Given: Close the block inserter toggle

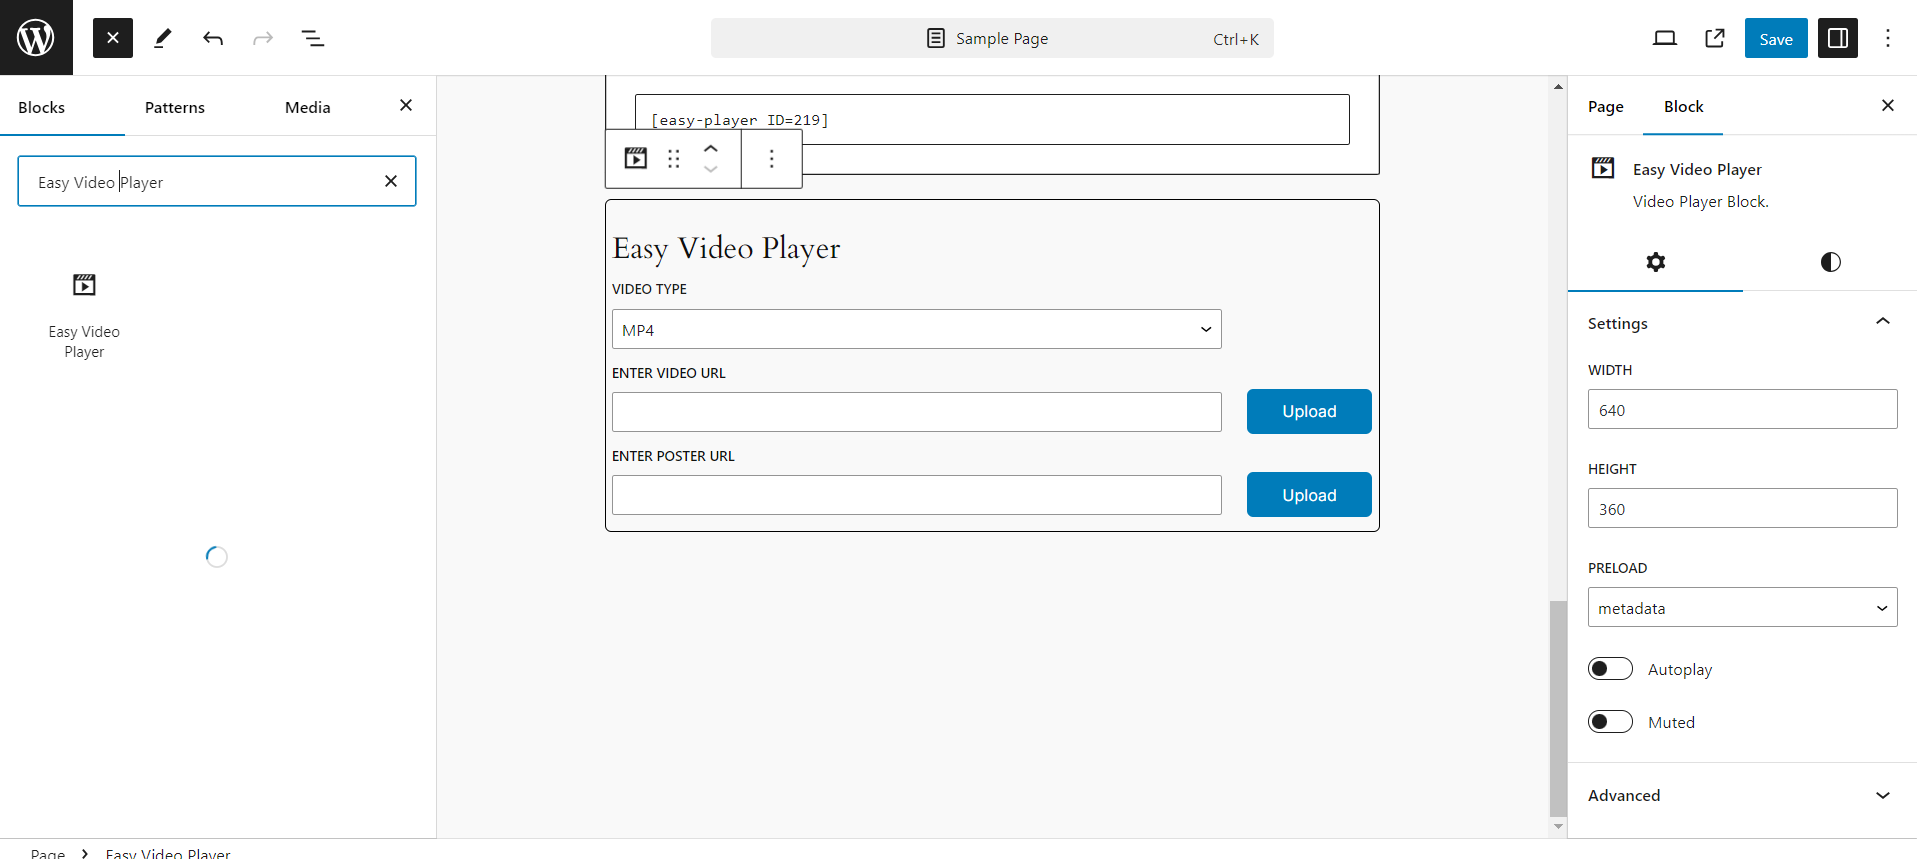Looking at the screenshot, I should point(113,38).
